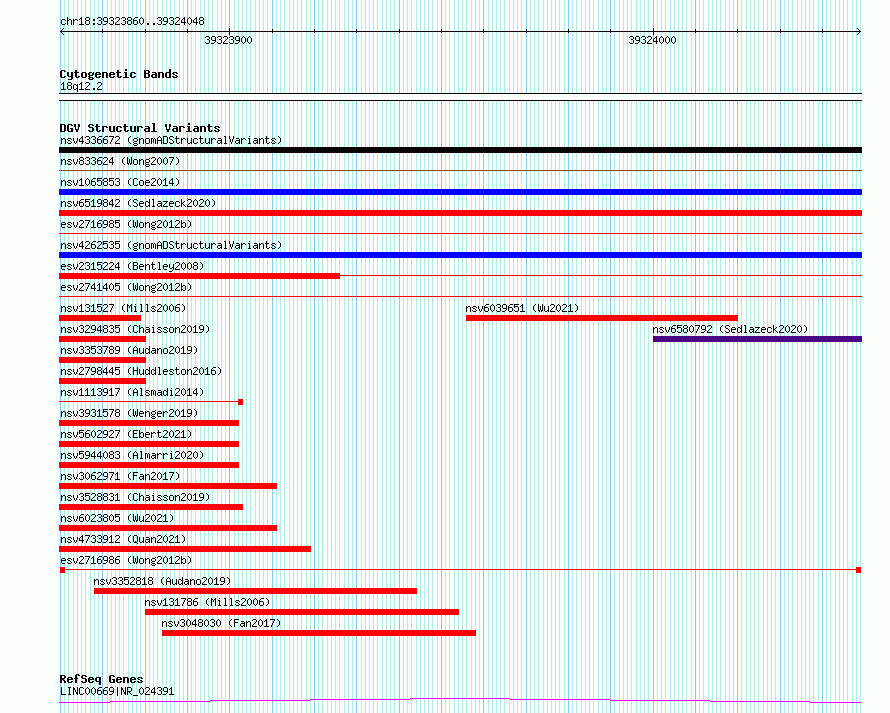Viewport: 890px width, 713px height.
Task: Open the nsv833624 (Wong2007) variant
Action: [120, 161]
